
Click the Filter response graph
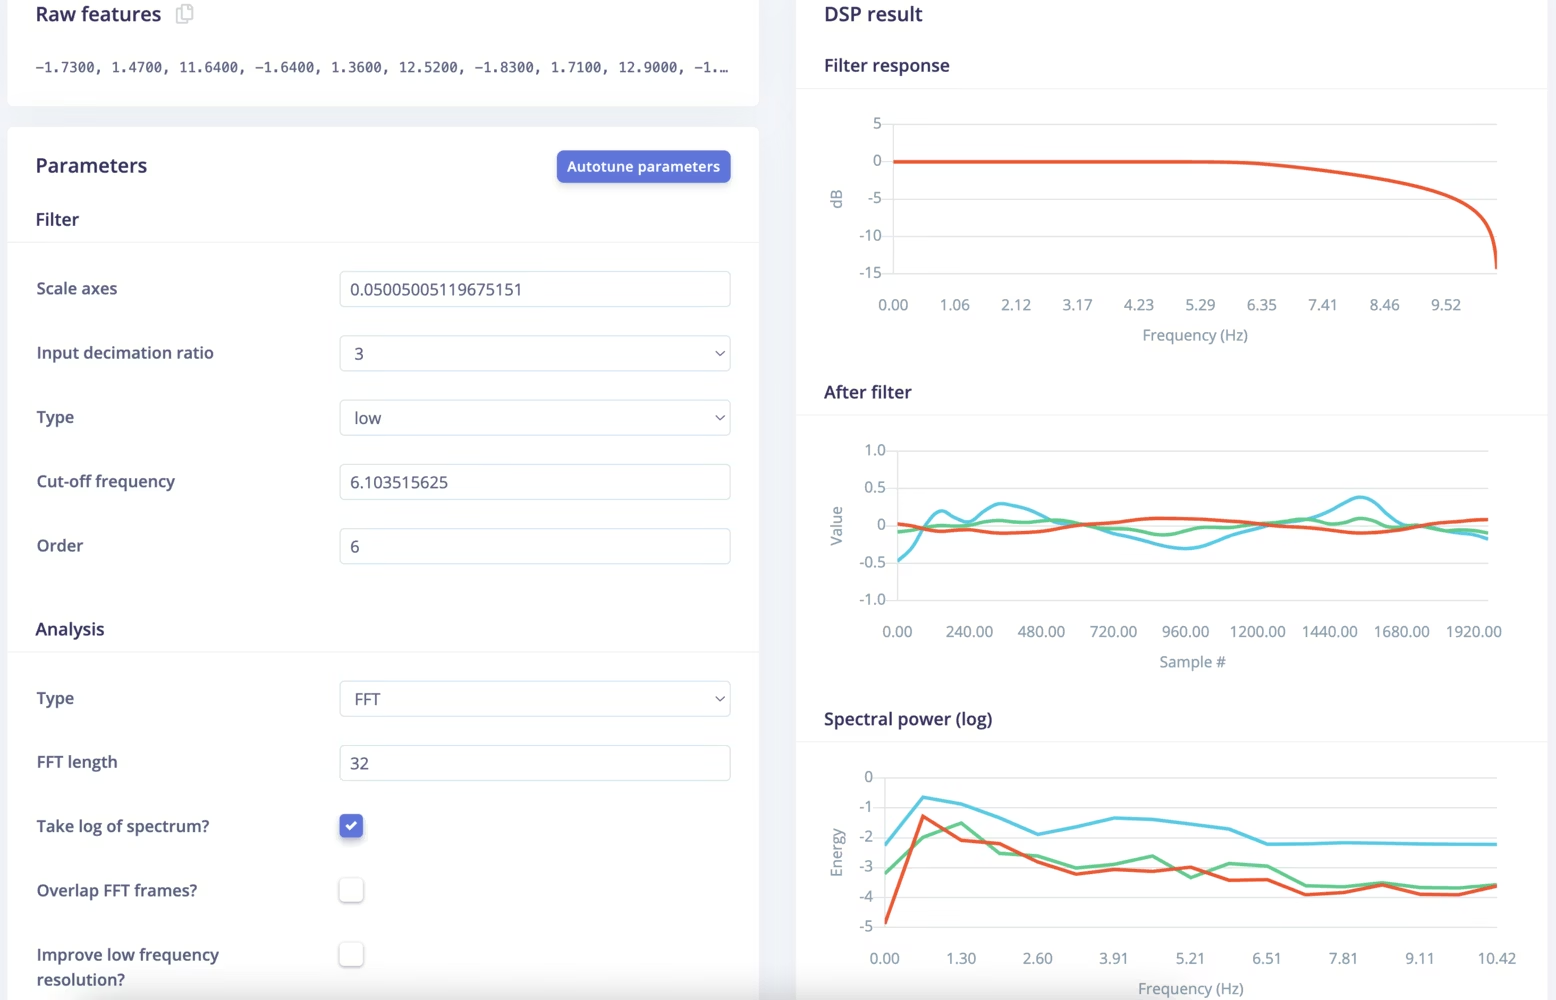(x=1194, y=200)
